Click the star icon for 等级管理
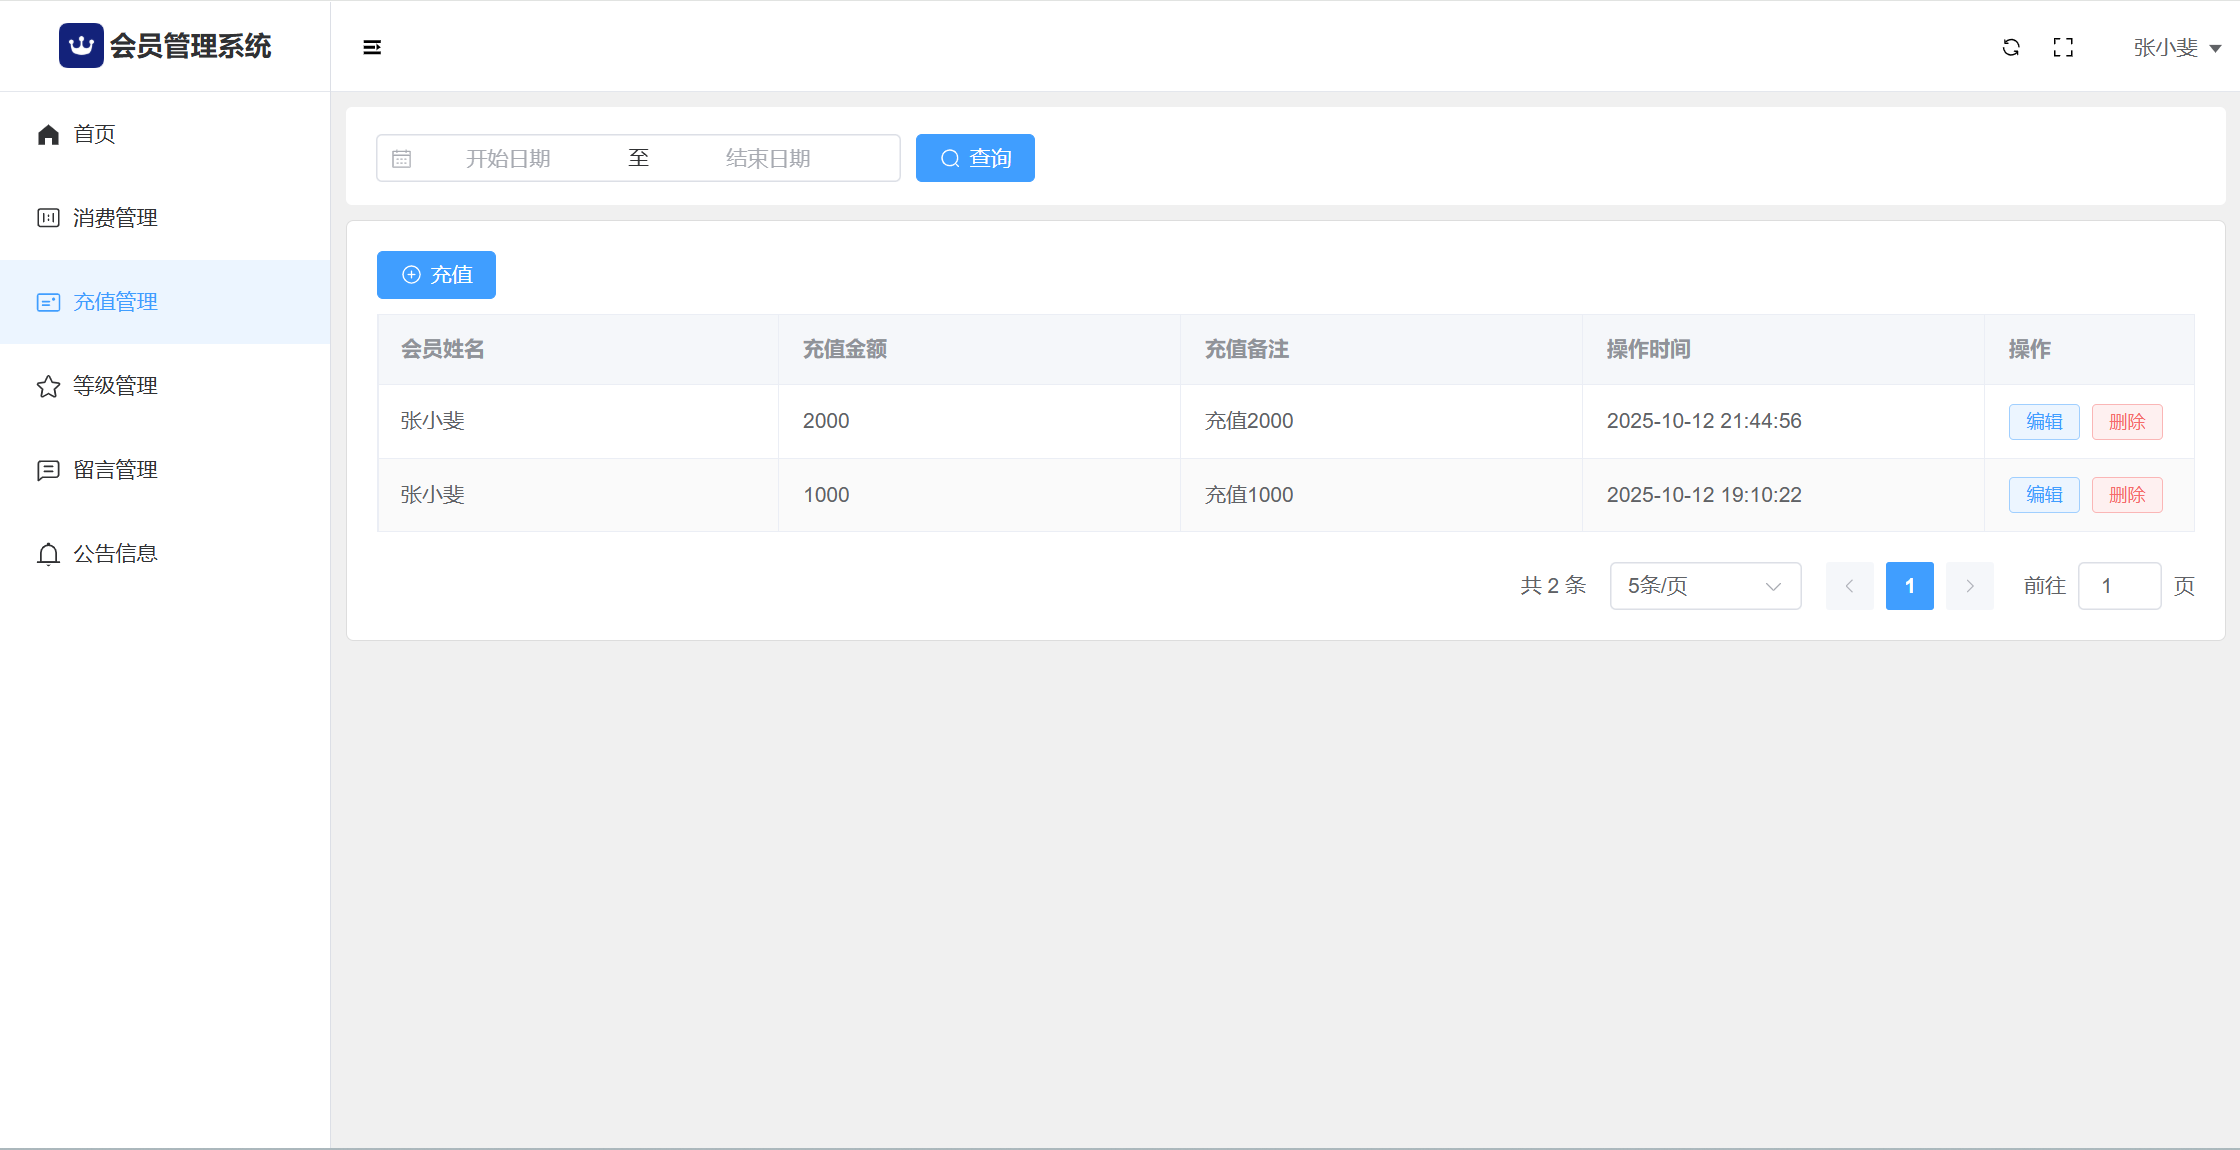2240x1150 pixels. (48, 386)
